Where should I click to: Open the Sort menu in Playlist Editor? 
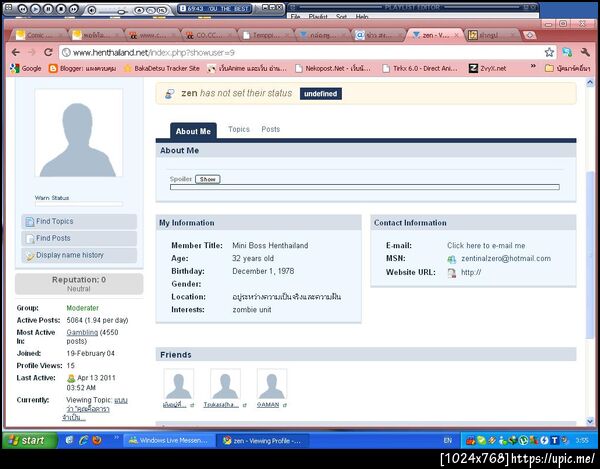coord(341,16)
